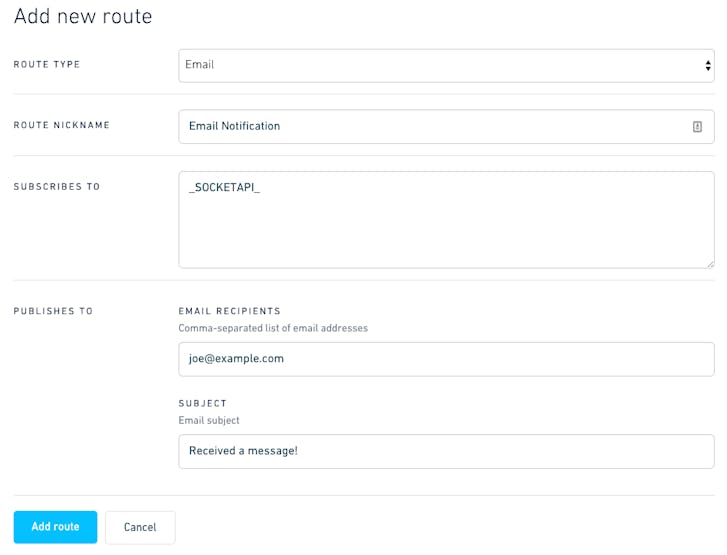
Task: Click the SUBSCRIBES TO label
Action: point(57,186)
